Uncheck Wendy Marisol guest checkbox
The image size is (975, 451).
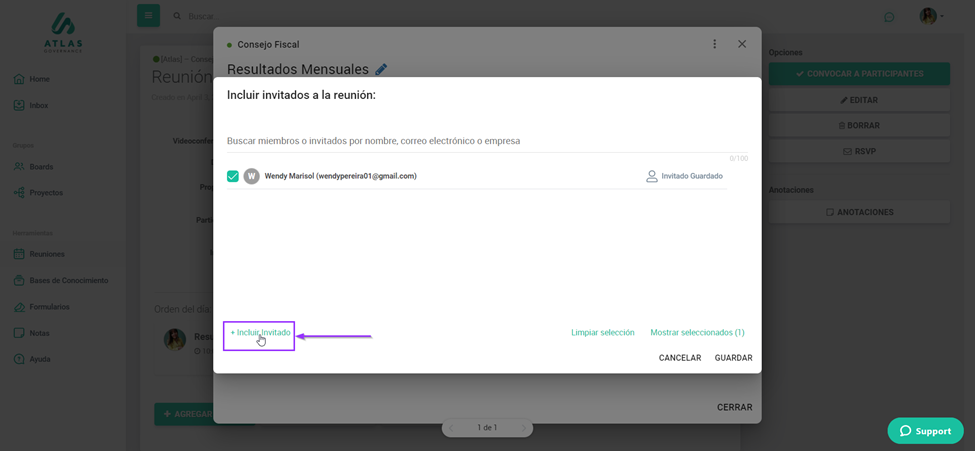click(233, 176)
